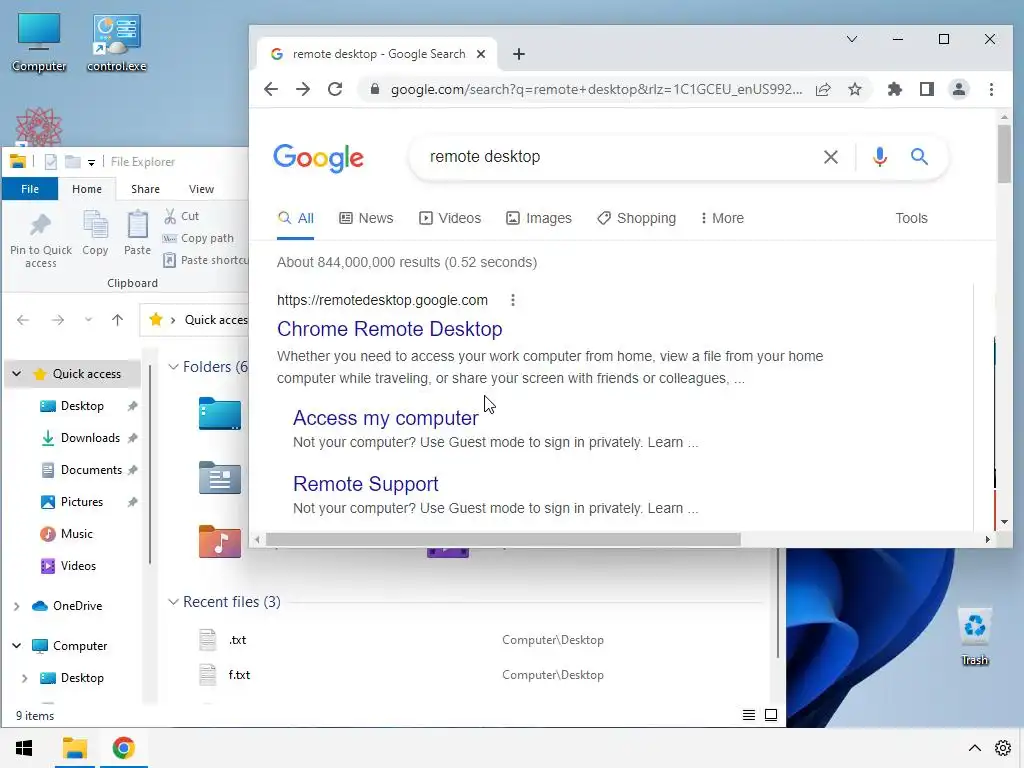Image resolution: width=1024 pixels, height=768 pixels.
Task: Click Pin to Quick access in File Explorer
Action: [x=40, y=241]
